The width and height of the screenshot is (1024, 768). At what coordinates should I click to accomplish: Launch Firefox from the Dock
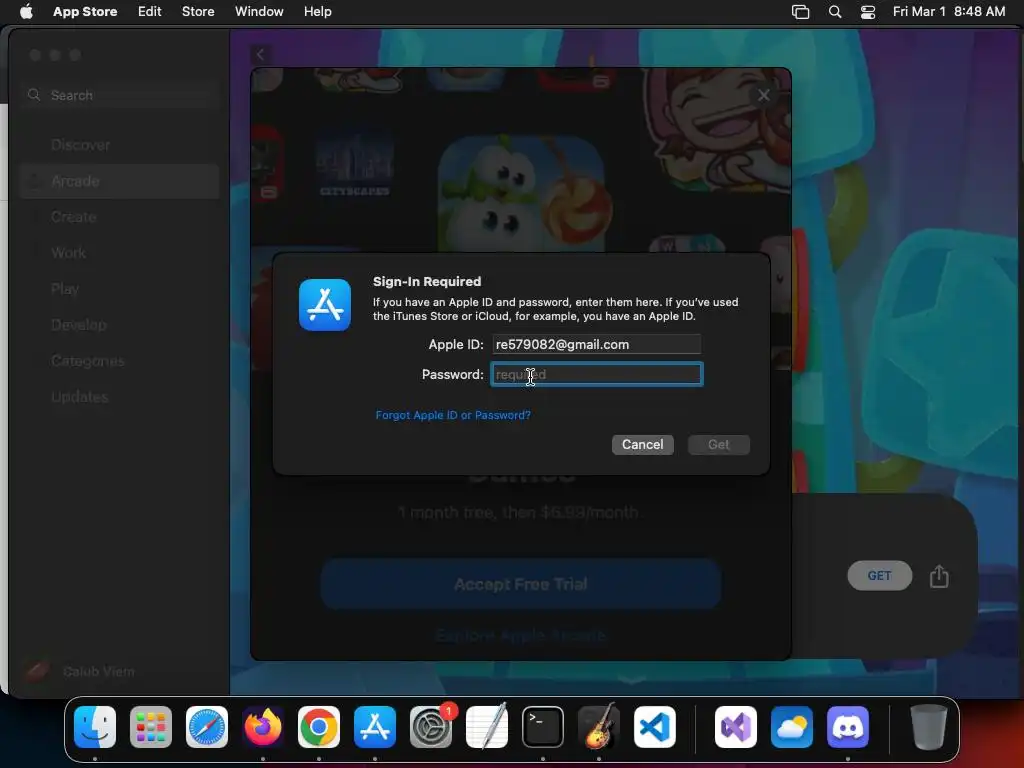point(263,727)
